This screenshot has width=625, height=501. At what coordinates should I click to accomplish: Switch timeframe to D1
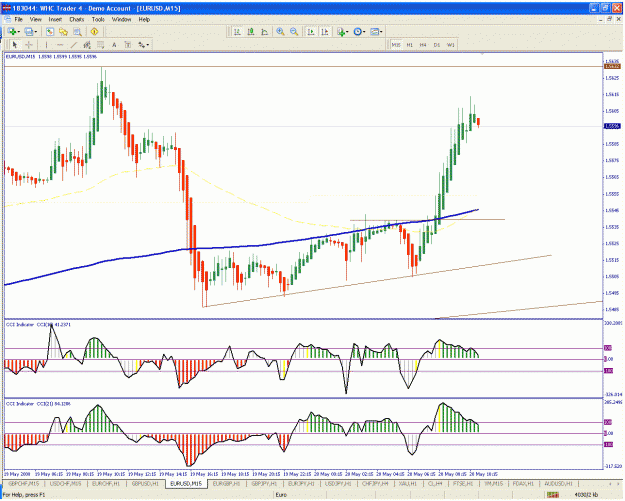[437, 45]
